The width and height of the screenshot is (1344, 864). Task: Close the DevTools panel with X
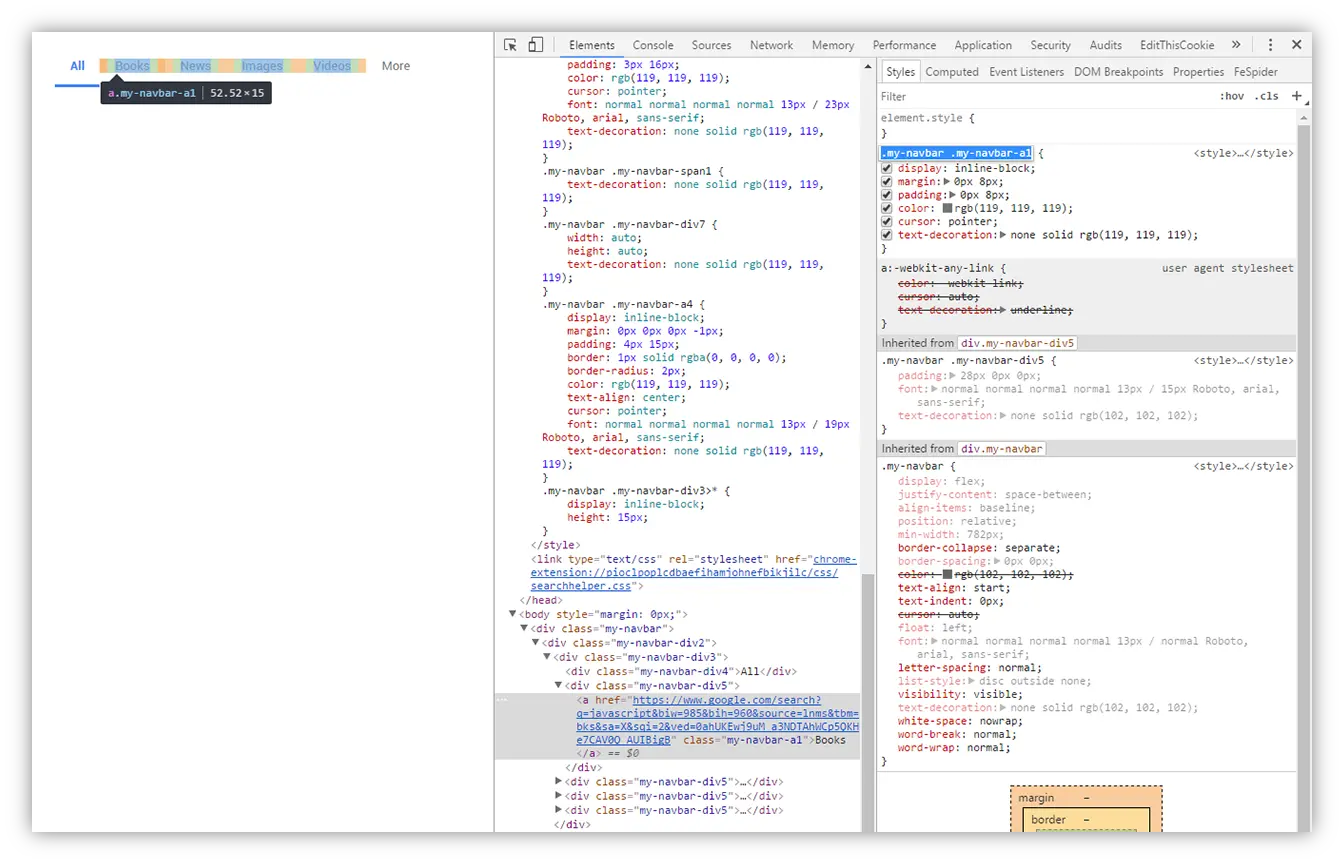(x=1297, y=45)
